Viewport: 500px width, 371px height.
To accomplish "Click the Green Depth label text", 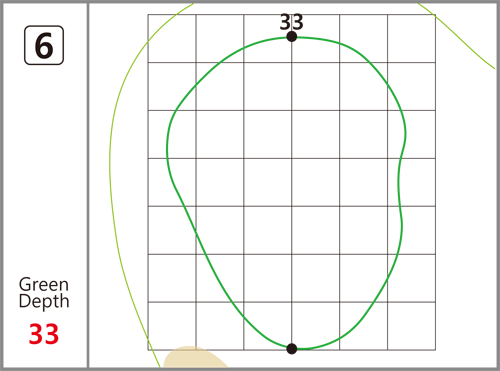I will point(44,293).
